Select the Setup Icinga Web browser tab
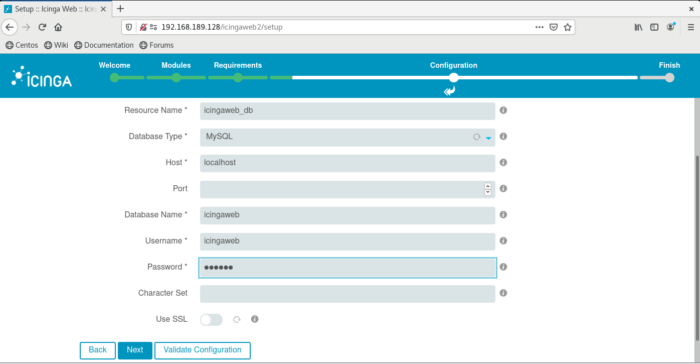700x364 pixels. coord(55,9)
